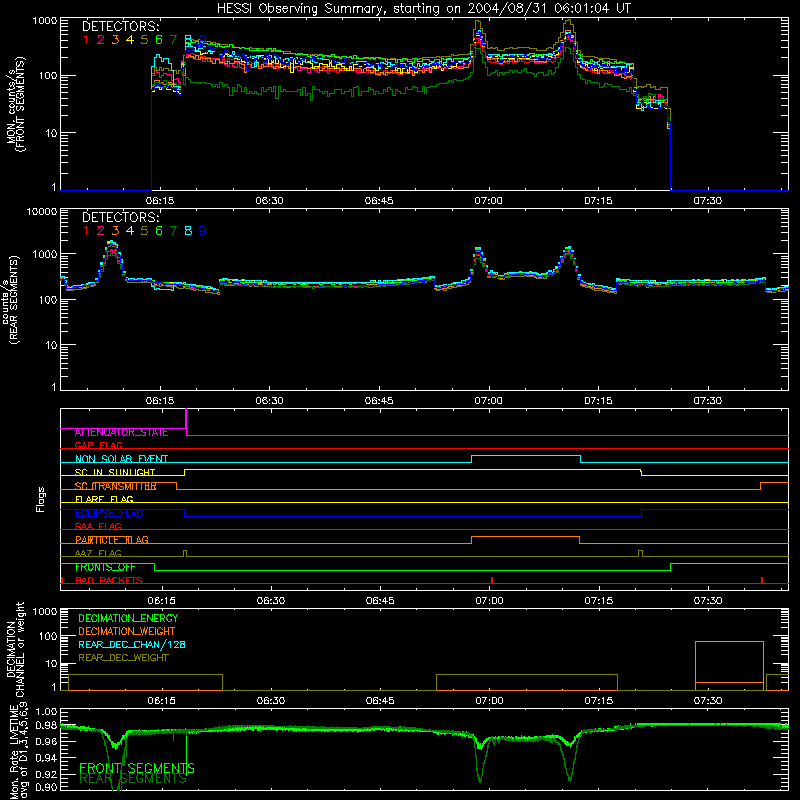Image resolution: width=800 pixels, height=800 pixels.
Task: Click olive detector 5 in front segments legend
Action: pos(144,40)
